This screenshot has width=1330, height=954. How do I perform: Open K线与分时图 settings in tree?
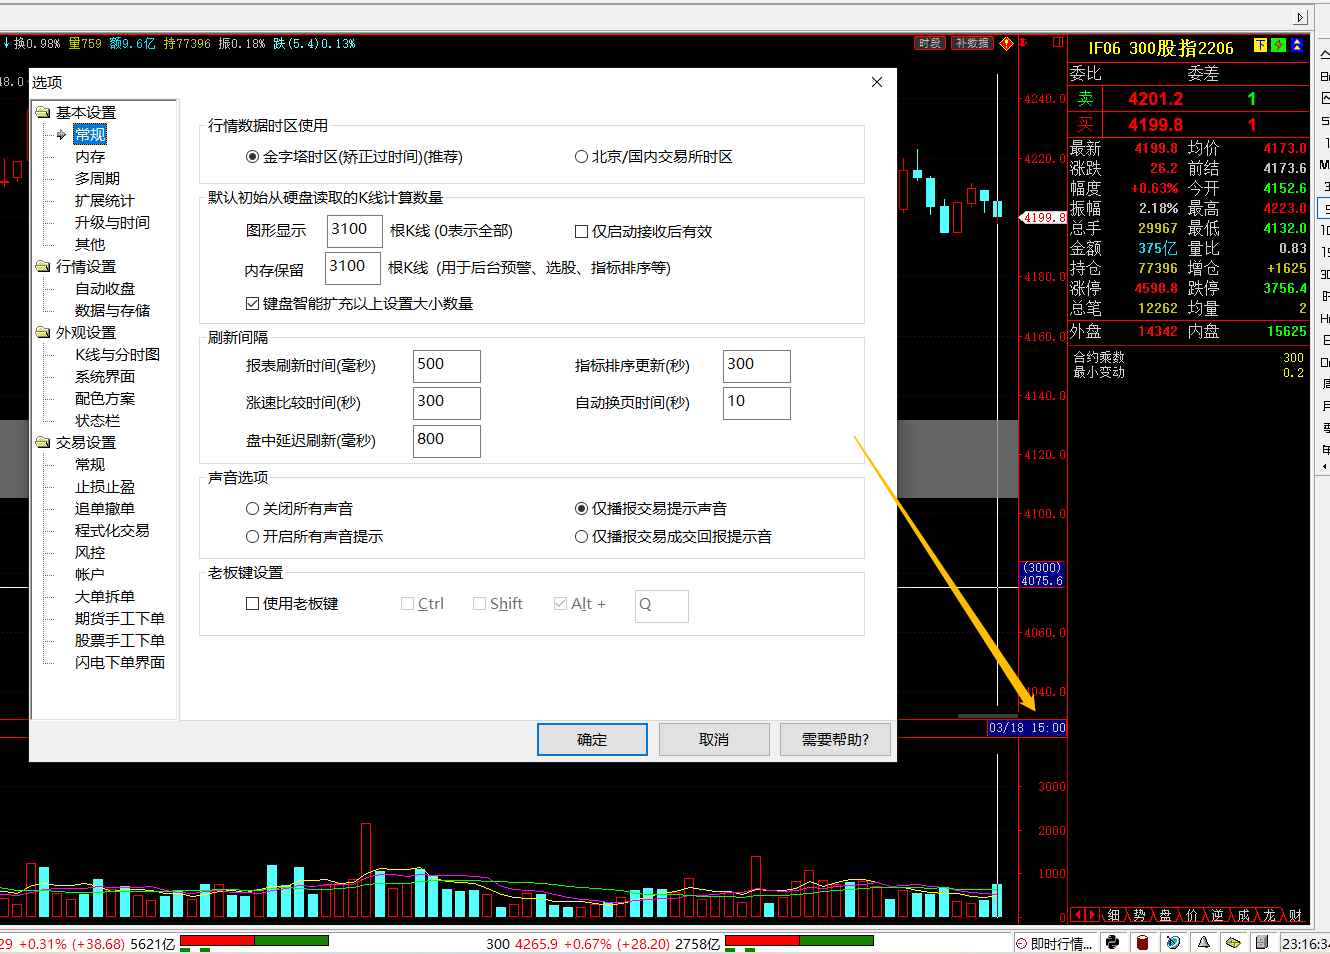click(x=117, y=354)
